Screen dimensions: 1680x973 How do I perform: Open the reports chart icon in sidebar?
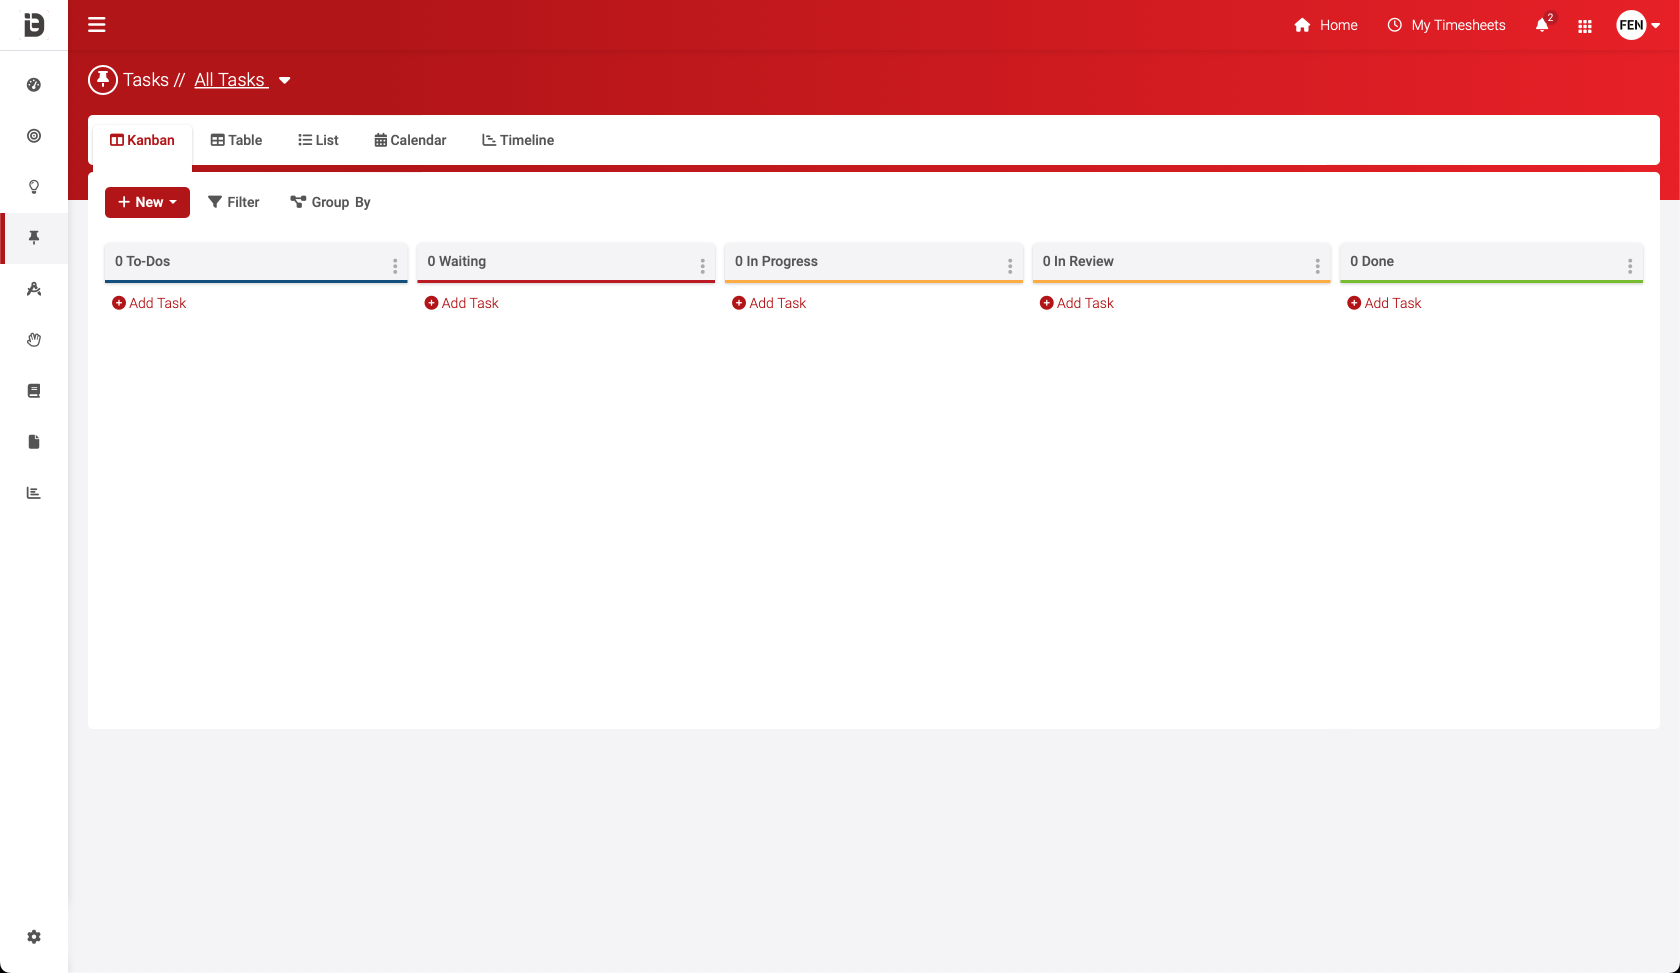34,493
